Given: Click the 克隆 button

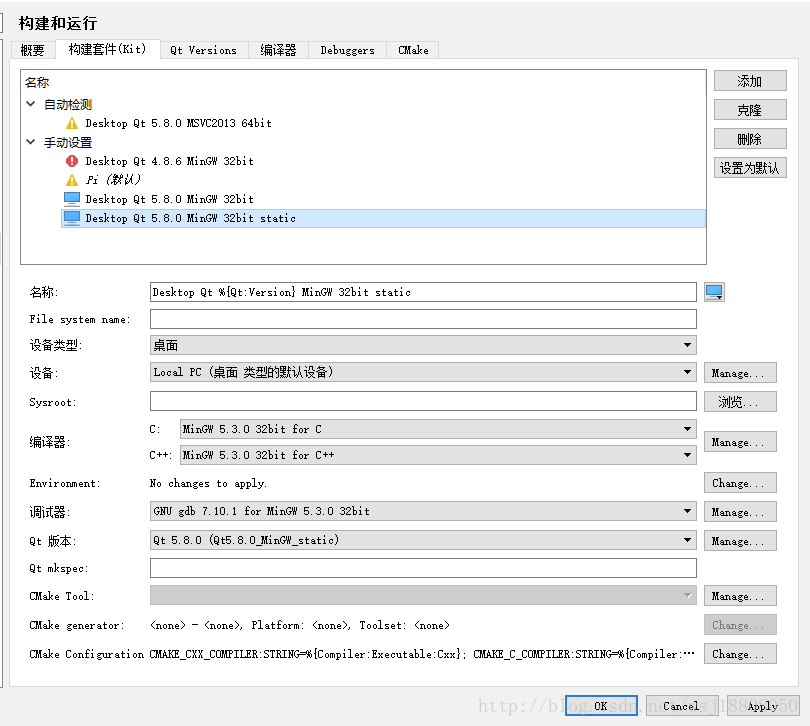Looking at the screenshot, I should tap(749, 110).
